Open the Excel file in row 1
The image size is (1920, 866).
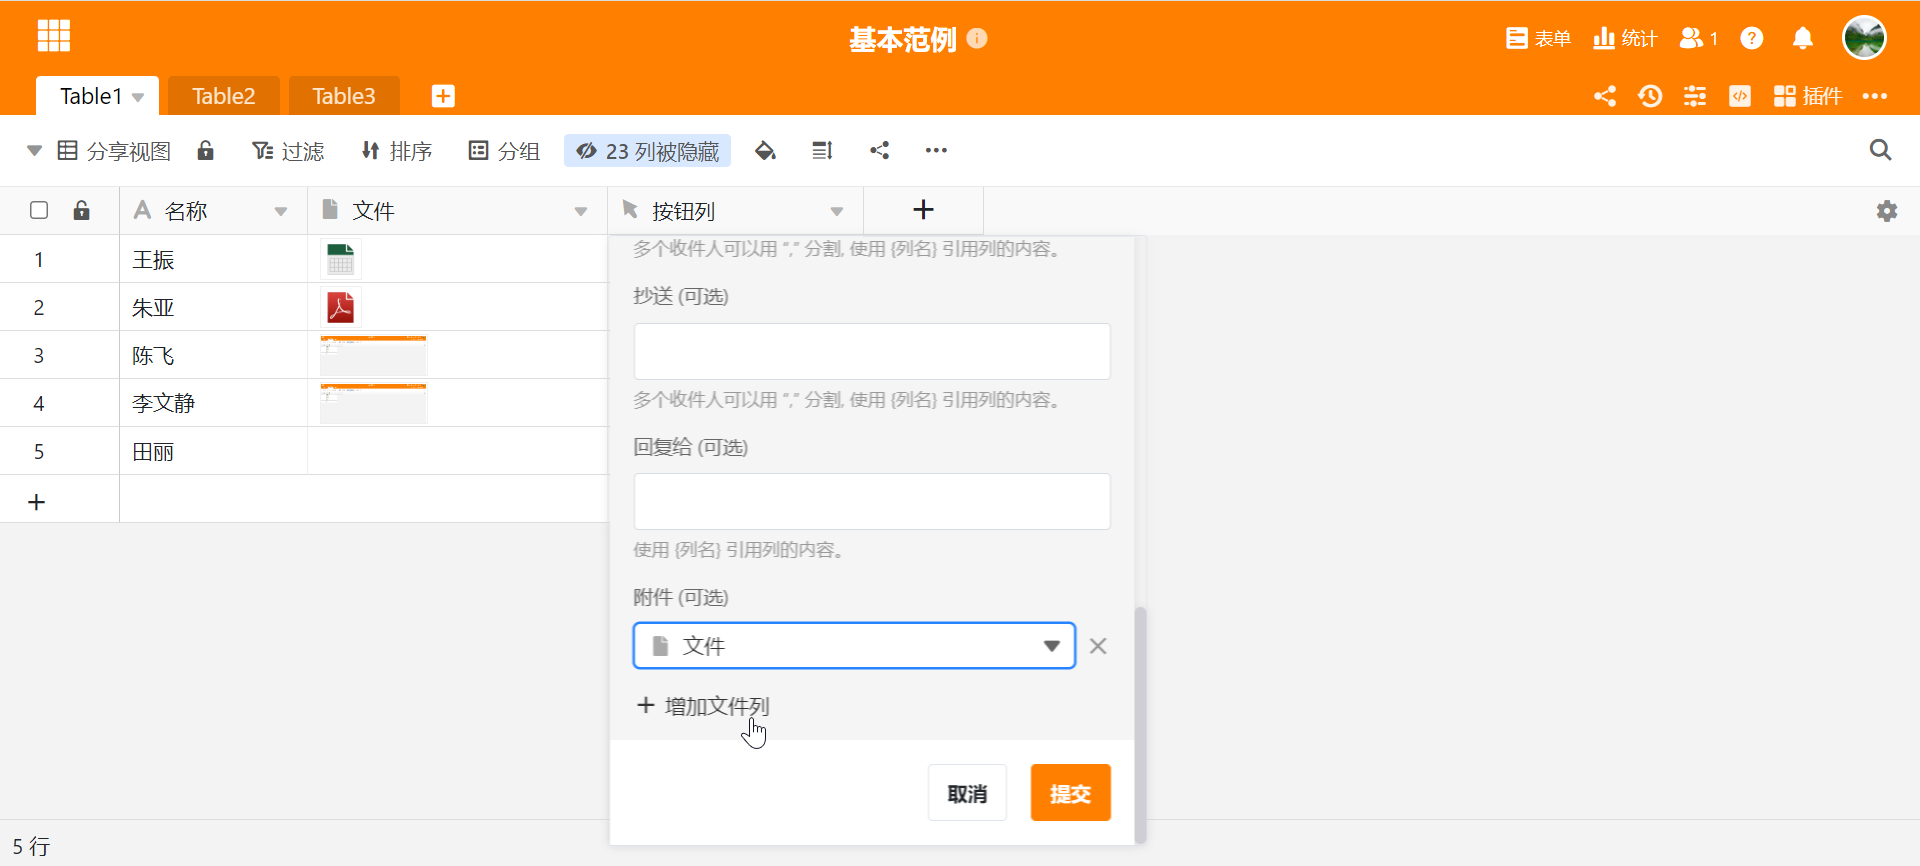340,259
